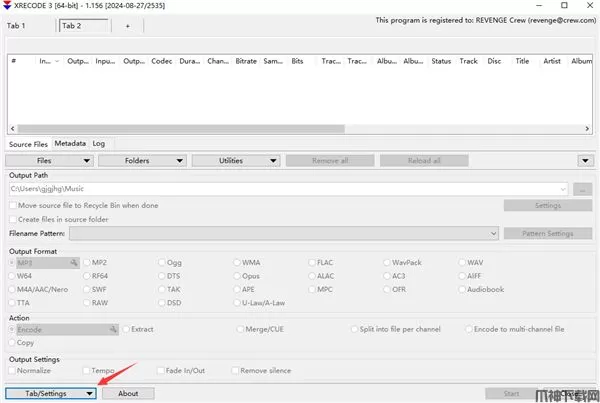This screenshot has height=403, width=600.
Task: Click the file list horizontal scrollbar
Action: (x=300, y=128)
